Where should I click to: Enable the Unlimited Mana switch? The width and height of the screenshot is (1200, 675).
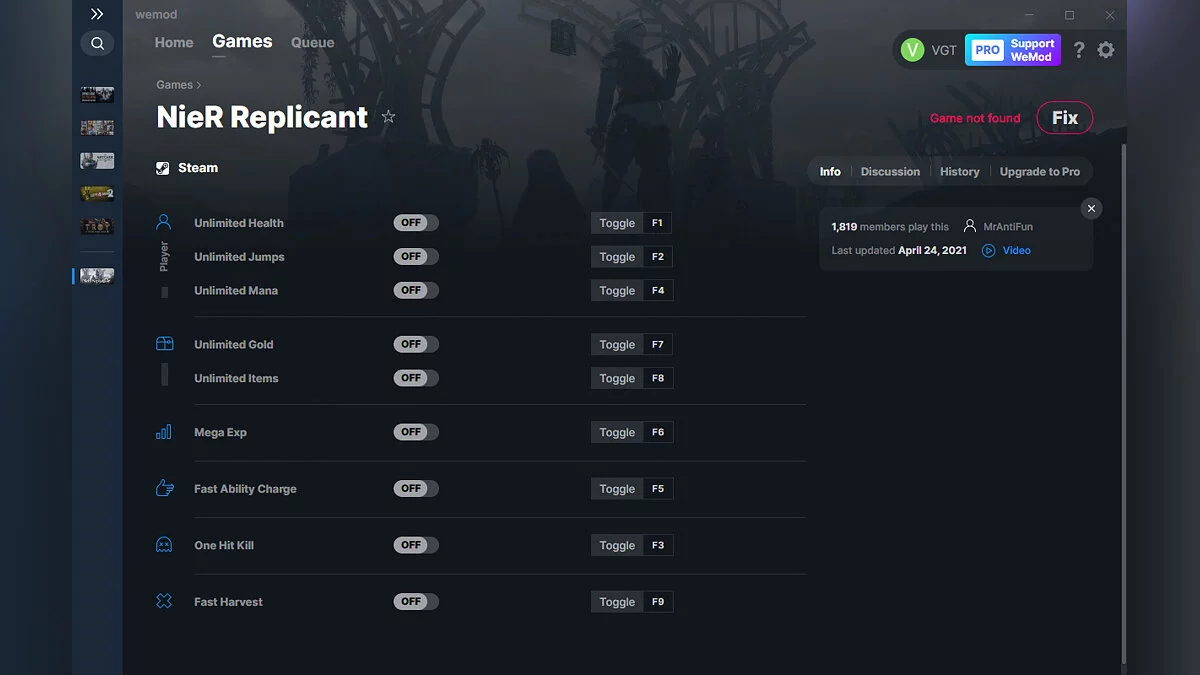click(416, 290)
